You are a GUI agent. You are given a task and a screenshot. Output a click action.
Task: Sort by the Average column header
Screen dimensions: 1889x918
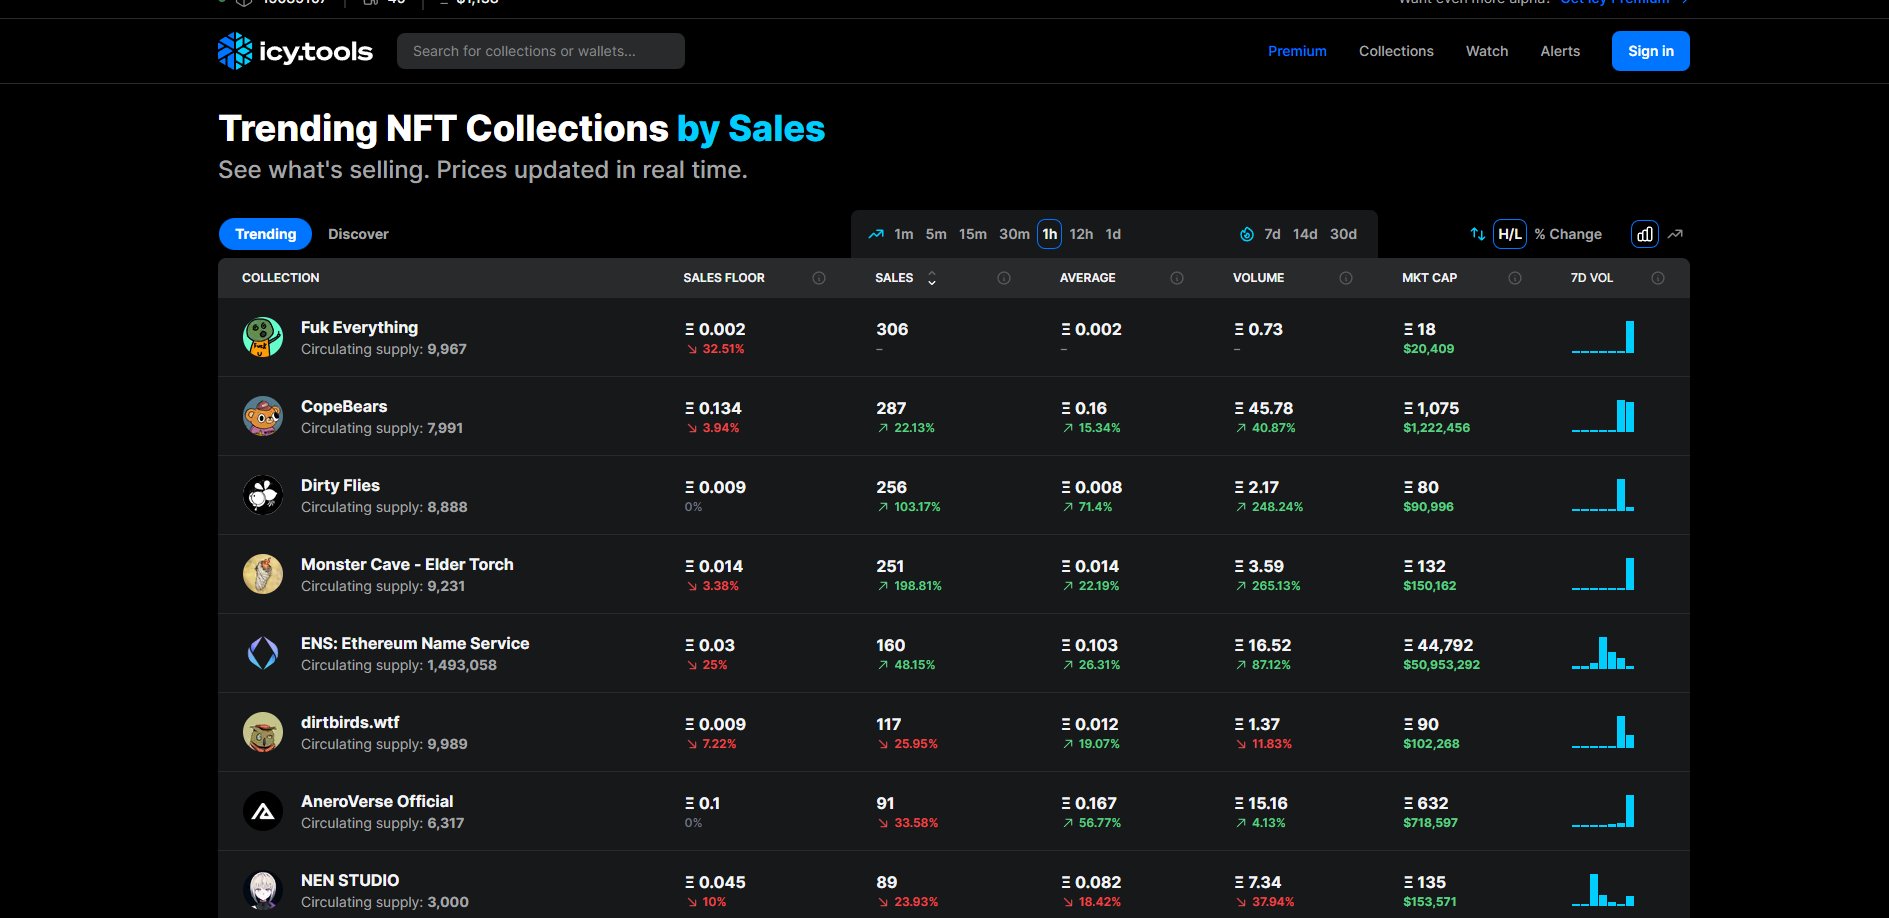coord(1087,278)
